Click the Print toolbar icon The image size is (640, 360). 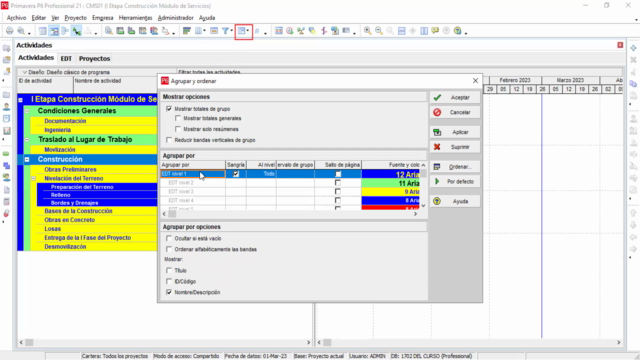9,31
